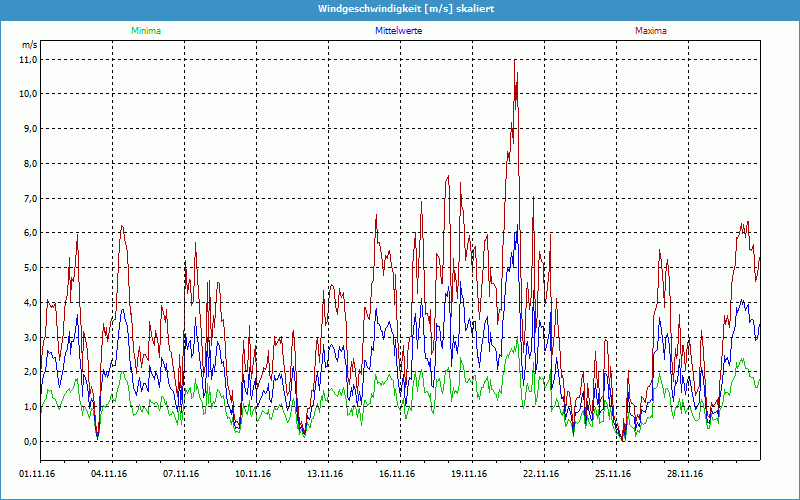This screenshot has width=800, height=500.
Task: Click the green Minima legend label
Action: pyautogui.click(x=145, y=31)
